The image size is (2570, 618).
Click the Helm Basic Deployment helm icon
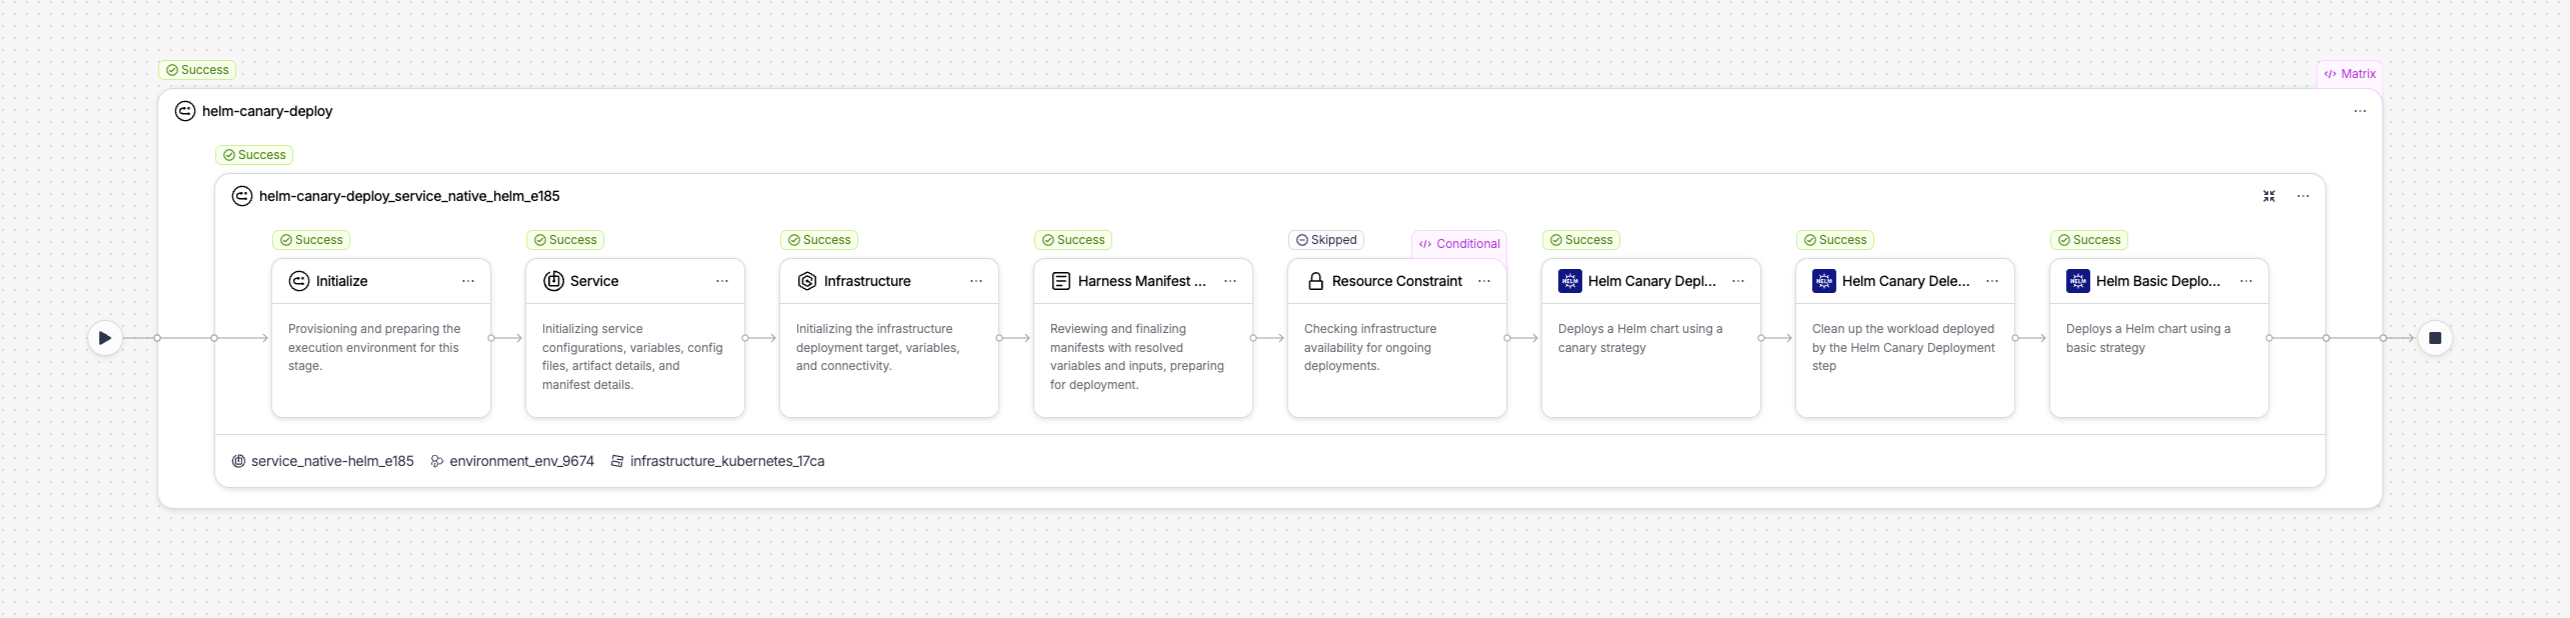point(2078,281)
